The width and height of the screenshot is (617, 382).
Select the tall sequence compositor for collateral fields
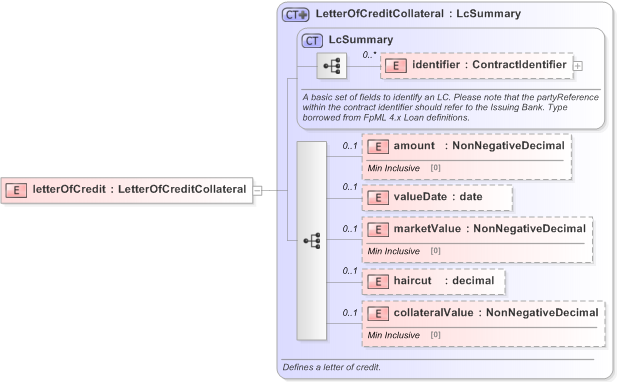[312, 240]
